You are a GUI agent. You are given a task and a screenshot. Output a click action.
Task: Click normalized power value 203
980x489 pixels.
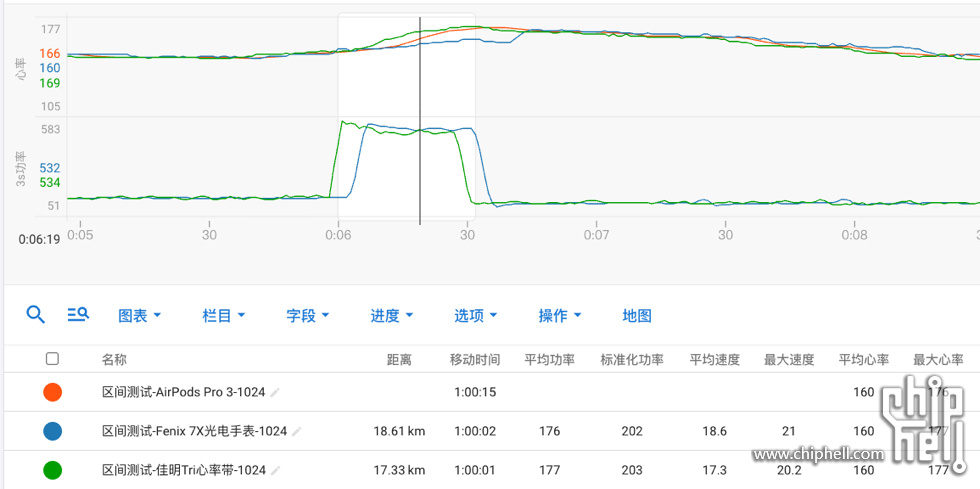[x=632, y=470]
